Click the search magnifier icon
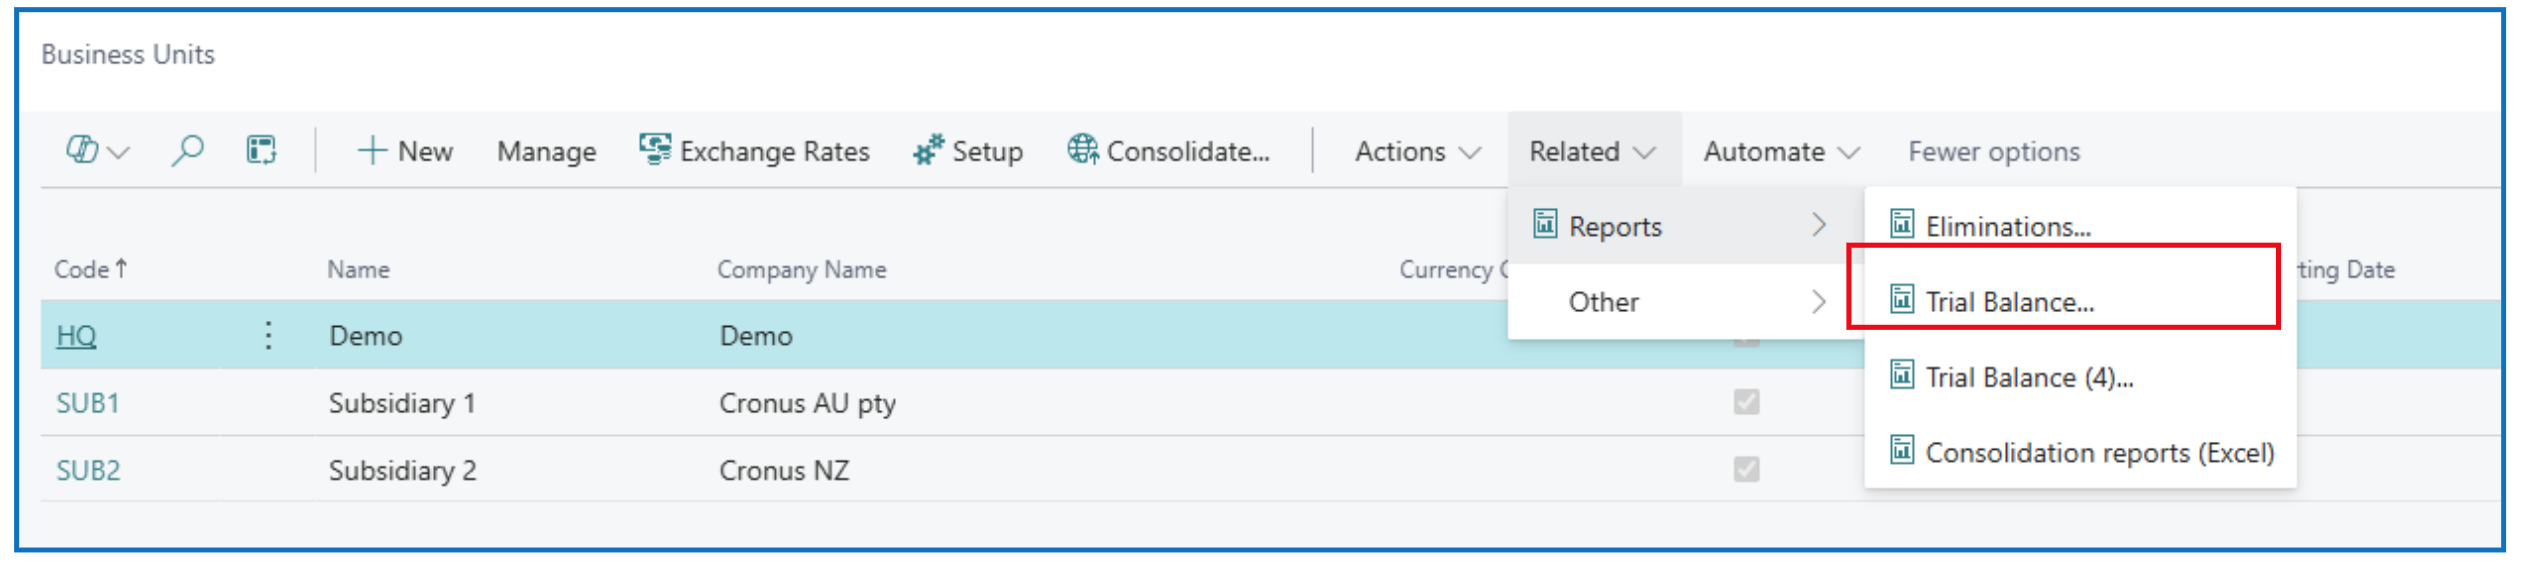Viewport: 2524px width, 564px height. [187, 151]
